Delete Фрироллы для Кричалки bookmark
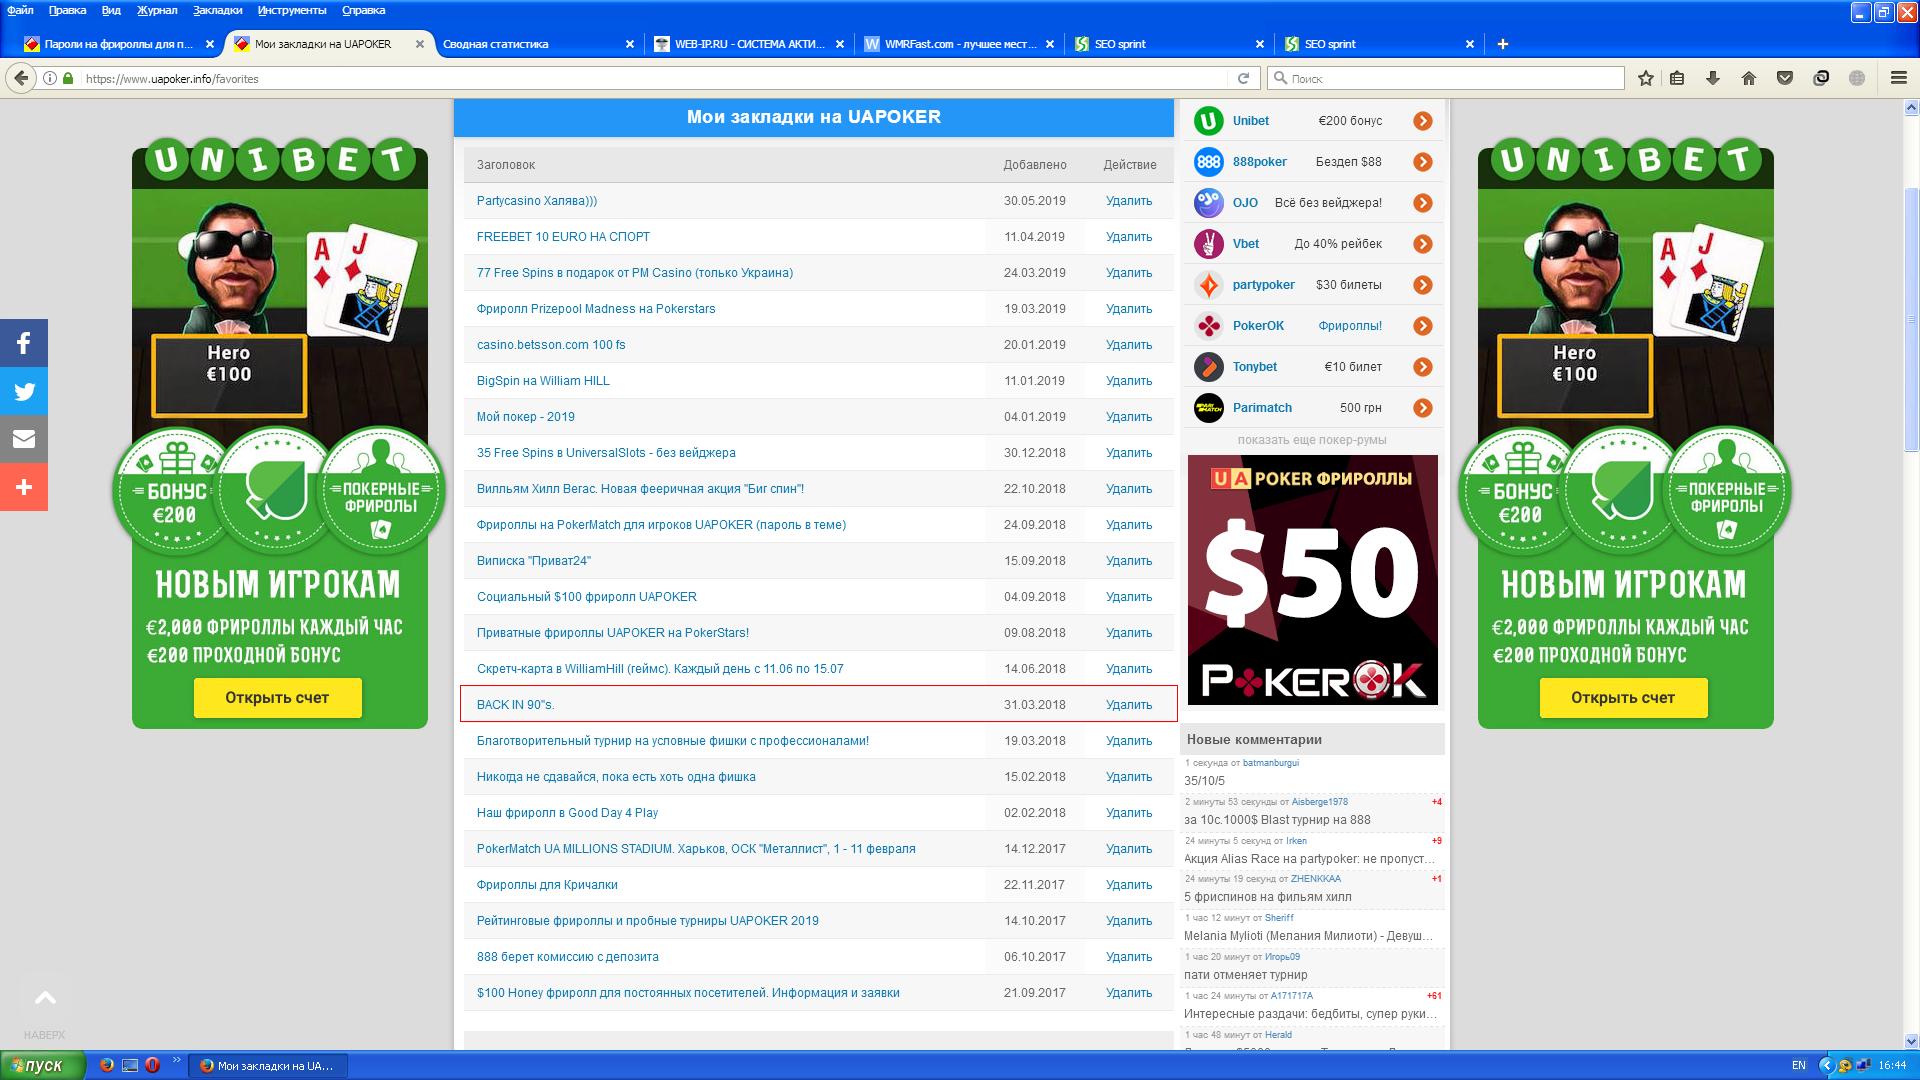 coord(1129,885)
